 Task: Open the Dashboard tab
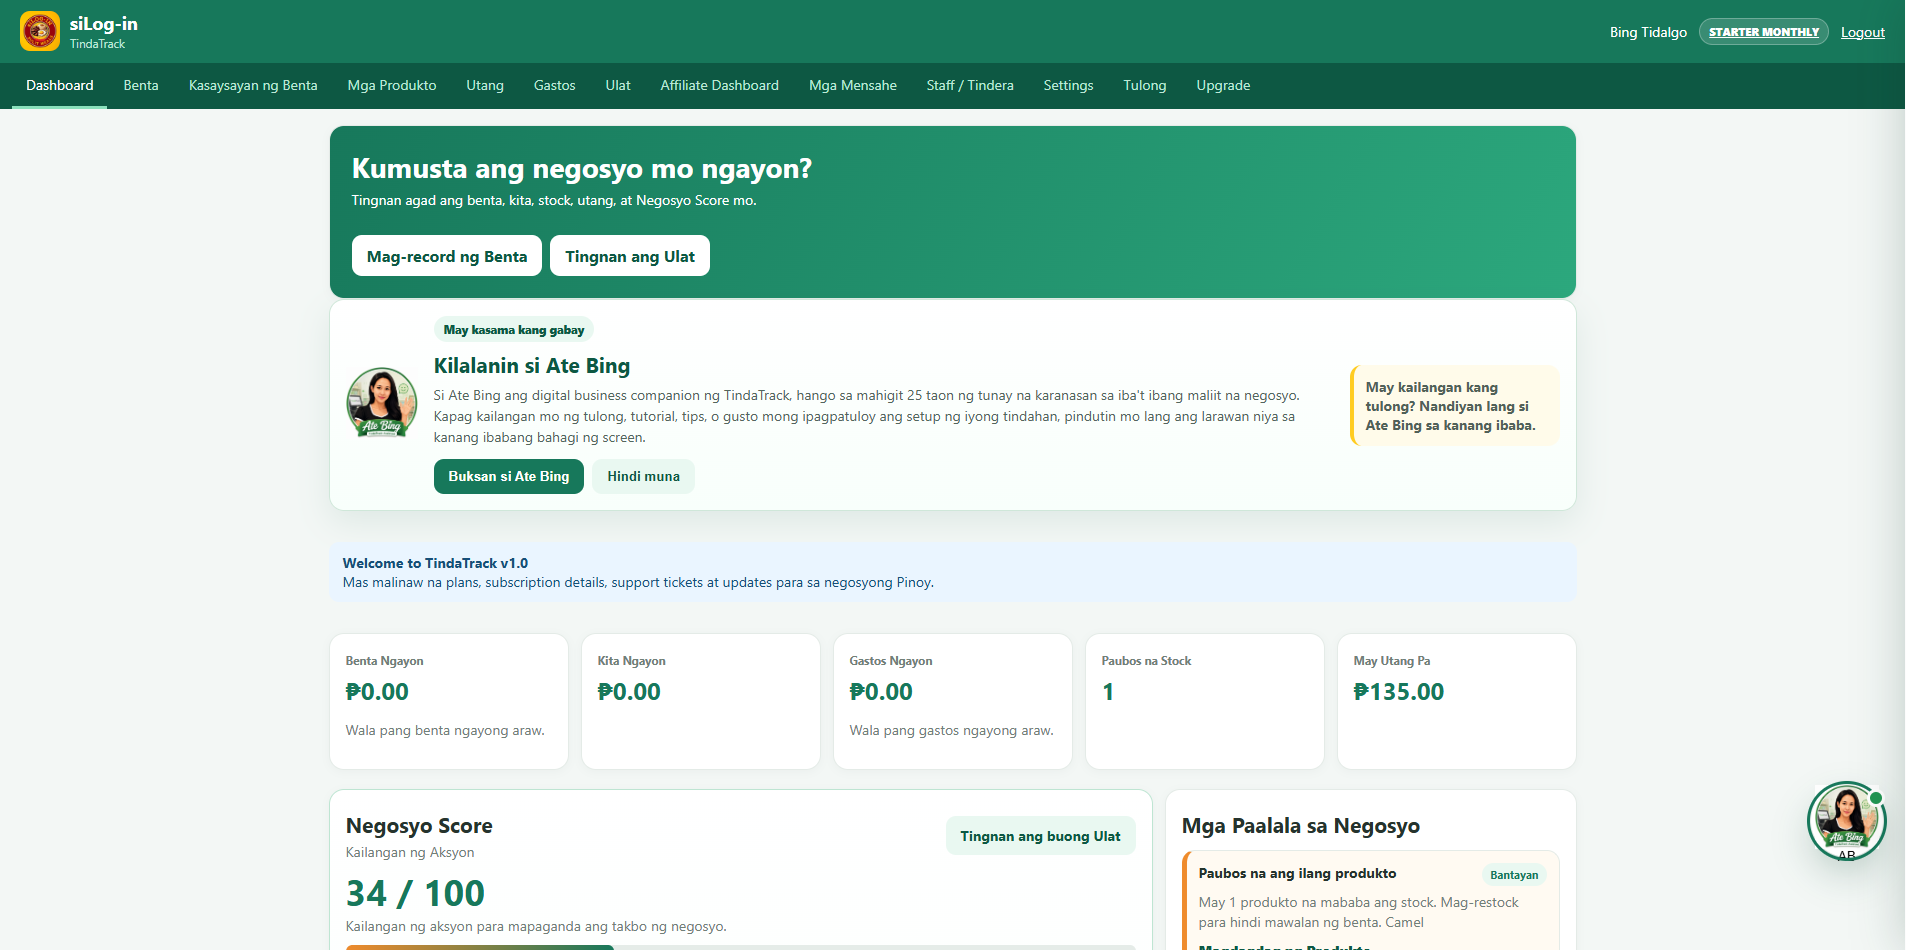[60, 86]
